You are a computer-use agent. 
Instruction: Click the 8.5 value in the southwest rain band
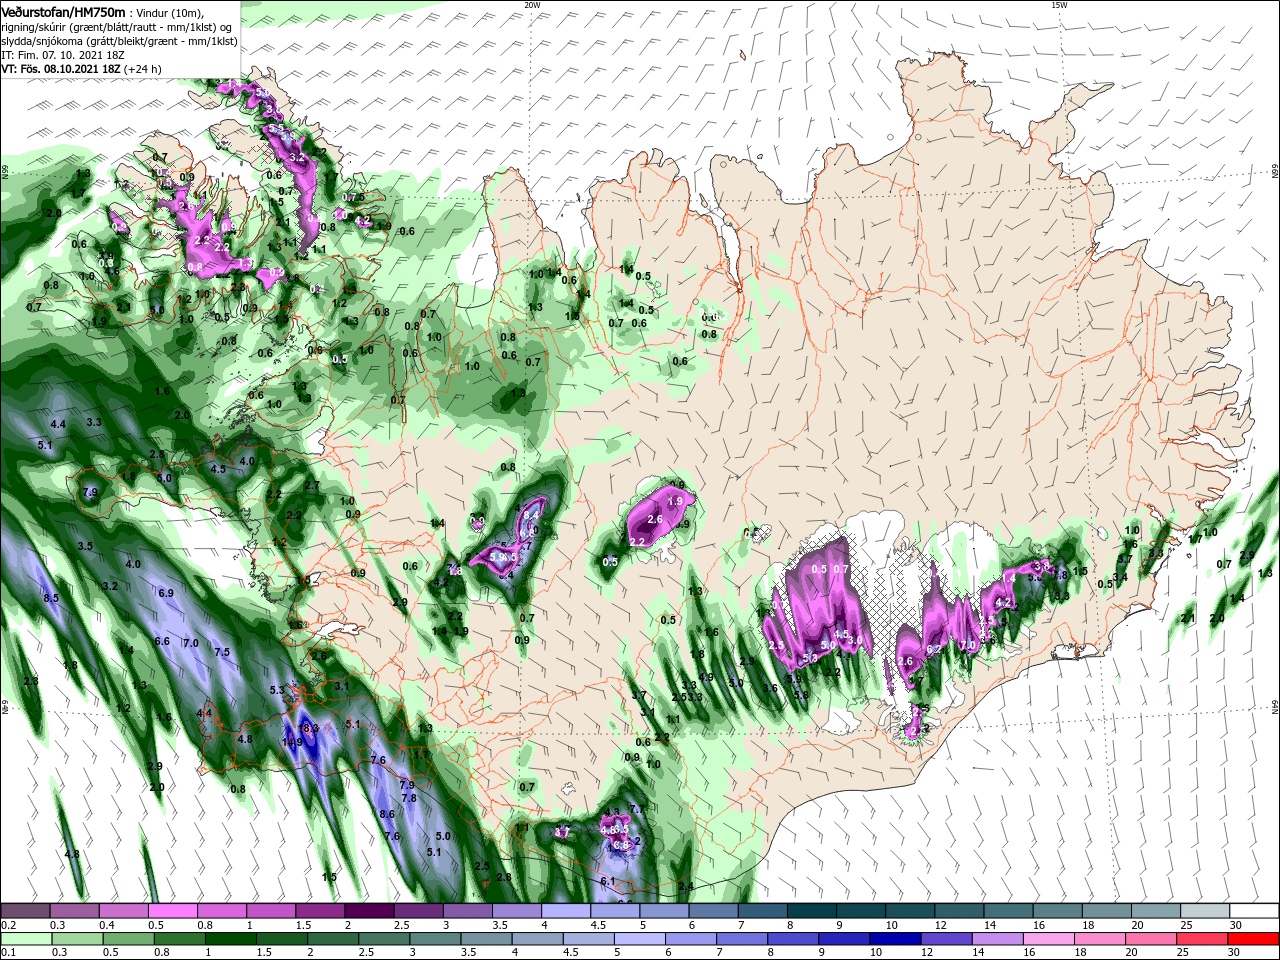(x=51, y=597)
